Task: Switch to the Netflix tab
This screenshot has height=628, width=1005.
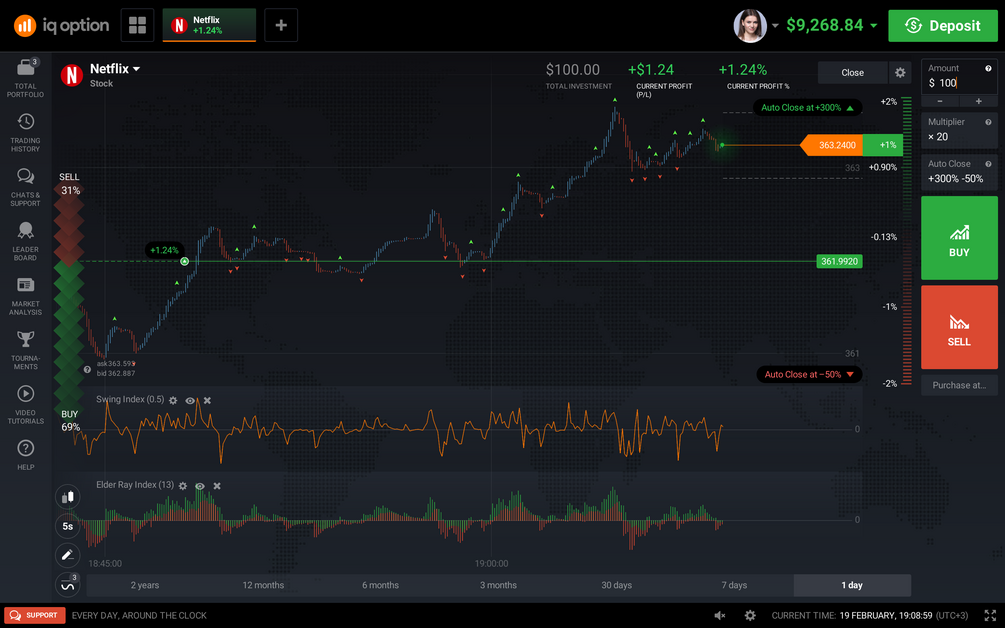Action: point(209,26)
